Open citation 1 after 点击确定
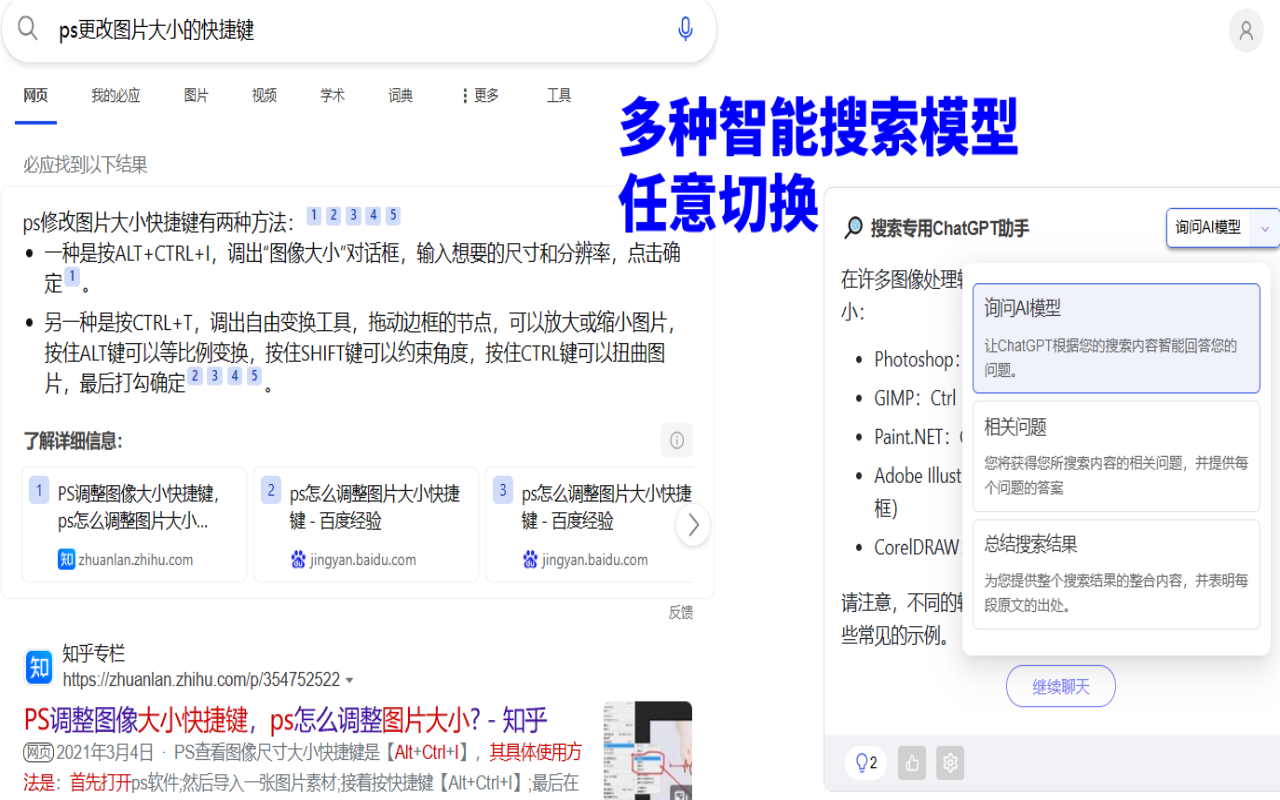This screenshot has width=1280, height=800. point(72,277)
